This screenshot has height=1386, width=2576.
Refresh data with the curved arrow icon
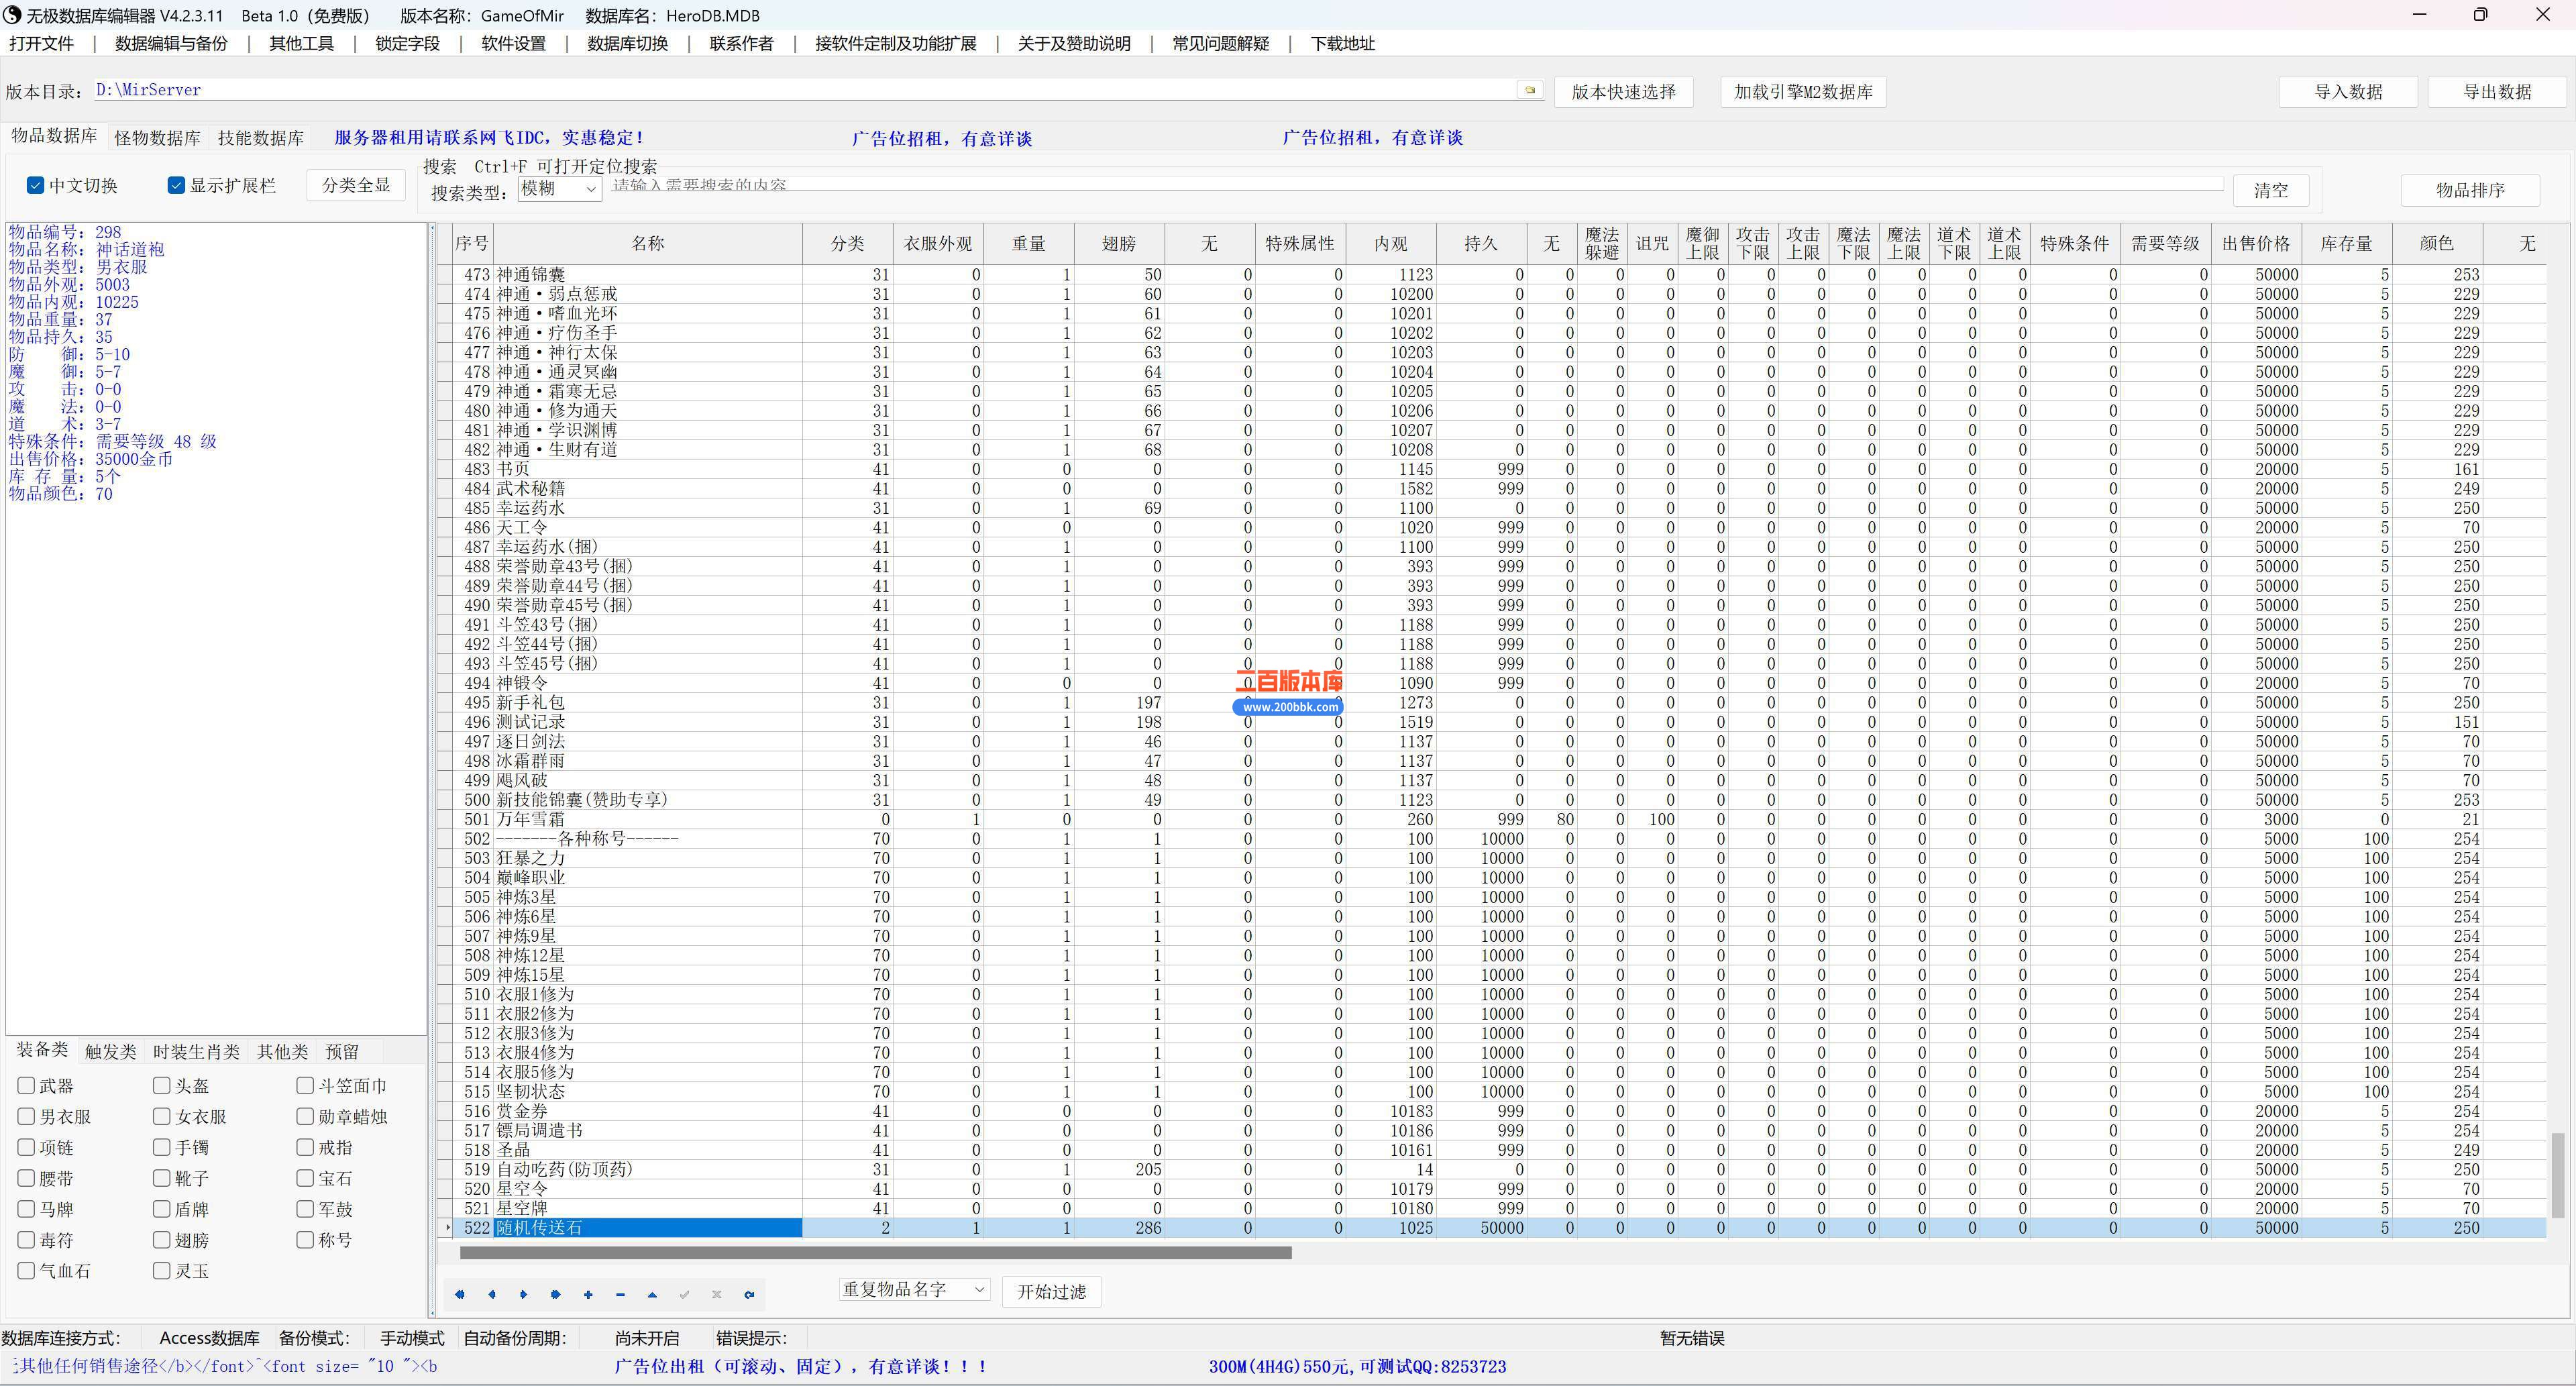point(749,1294)
